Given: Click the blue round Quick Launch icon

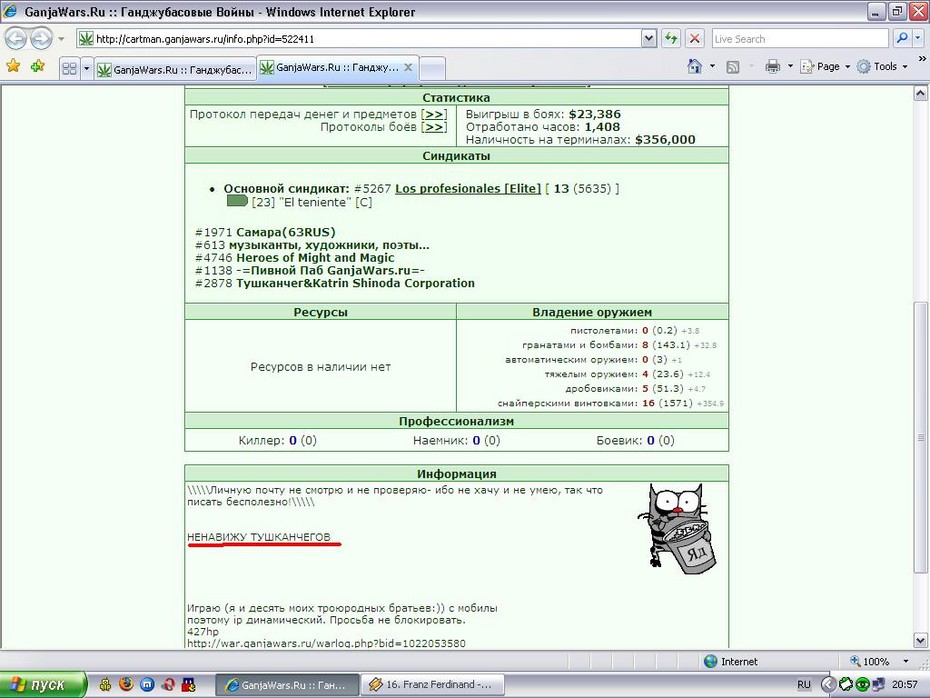Looking at the screenshot, I should coord(147,685).
